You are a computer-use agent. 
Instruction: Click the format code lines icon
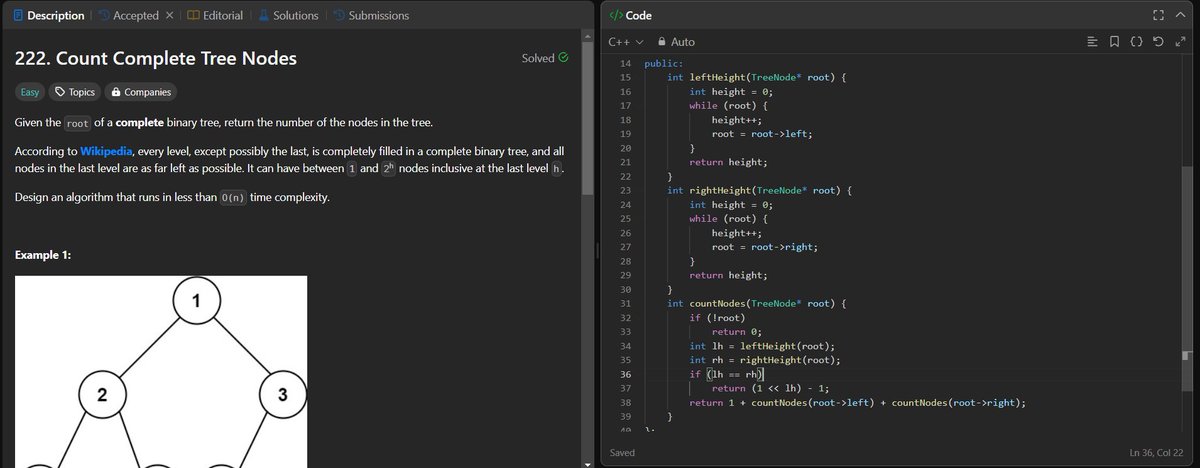pyautogui.click(x=1092, y=42)
